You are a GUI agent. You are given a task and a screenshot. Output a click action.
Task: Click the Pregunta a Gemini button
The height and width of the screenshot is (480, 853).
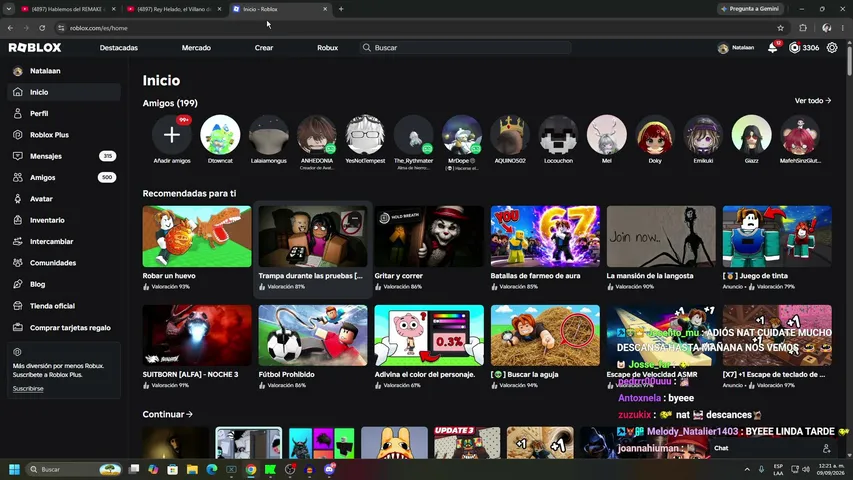[x=750, y=9]
